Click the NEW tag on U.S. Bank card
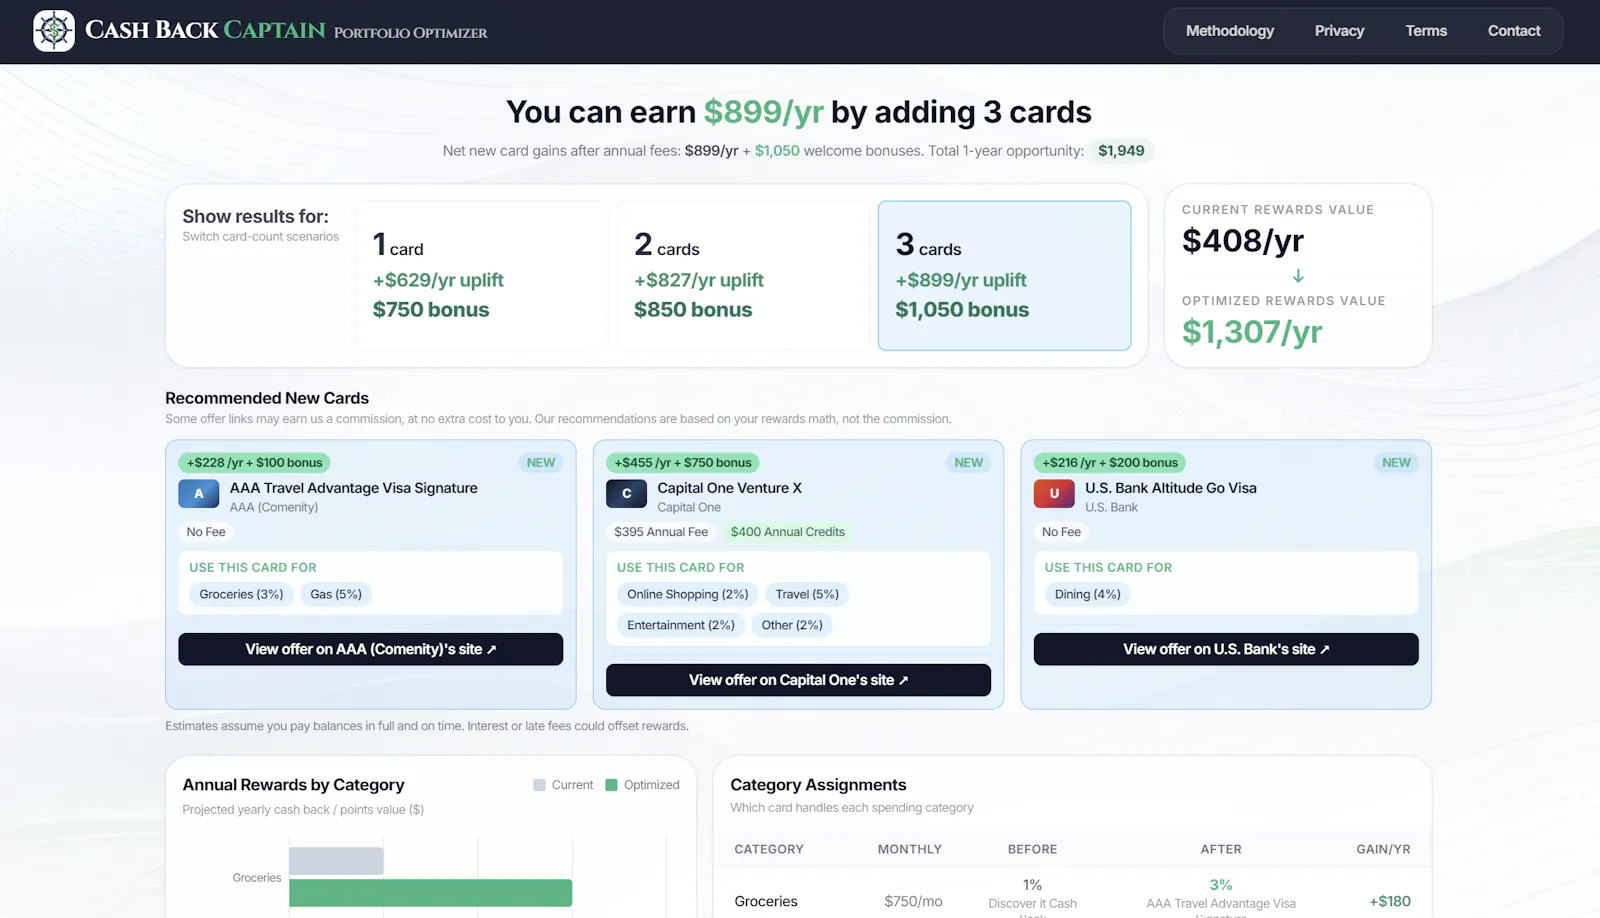The image size is (1600, 918). [x=1396, y=463]
